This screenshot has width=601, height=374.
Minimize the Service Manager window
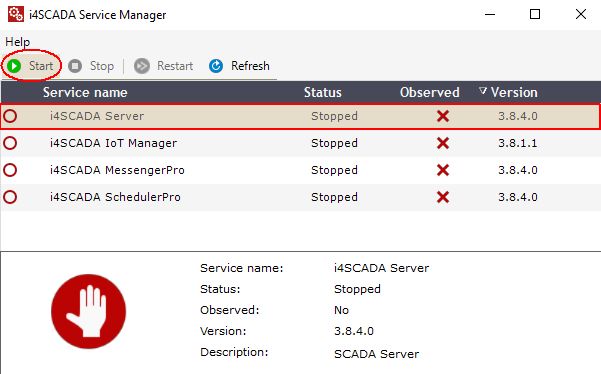pyautogui.click(x=490, y=15)
